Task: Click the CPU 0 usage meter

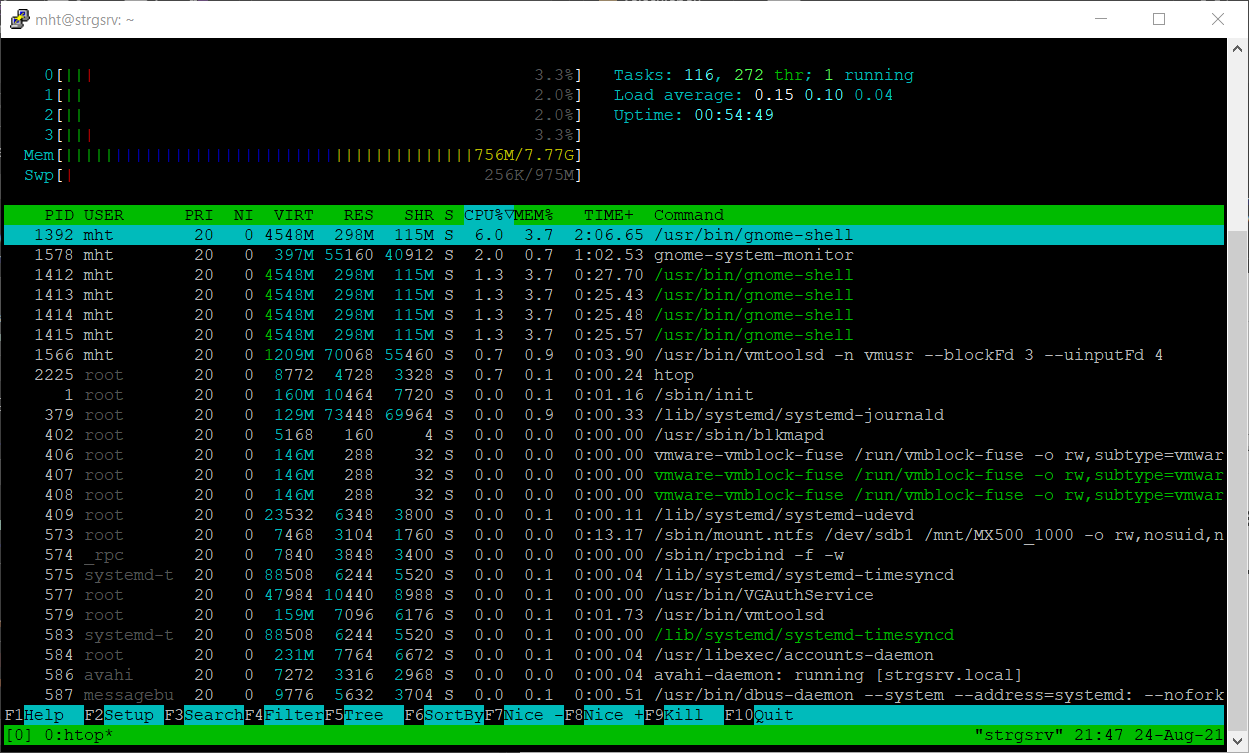Action: pos(313,75)
